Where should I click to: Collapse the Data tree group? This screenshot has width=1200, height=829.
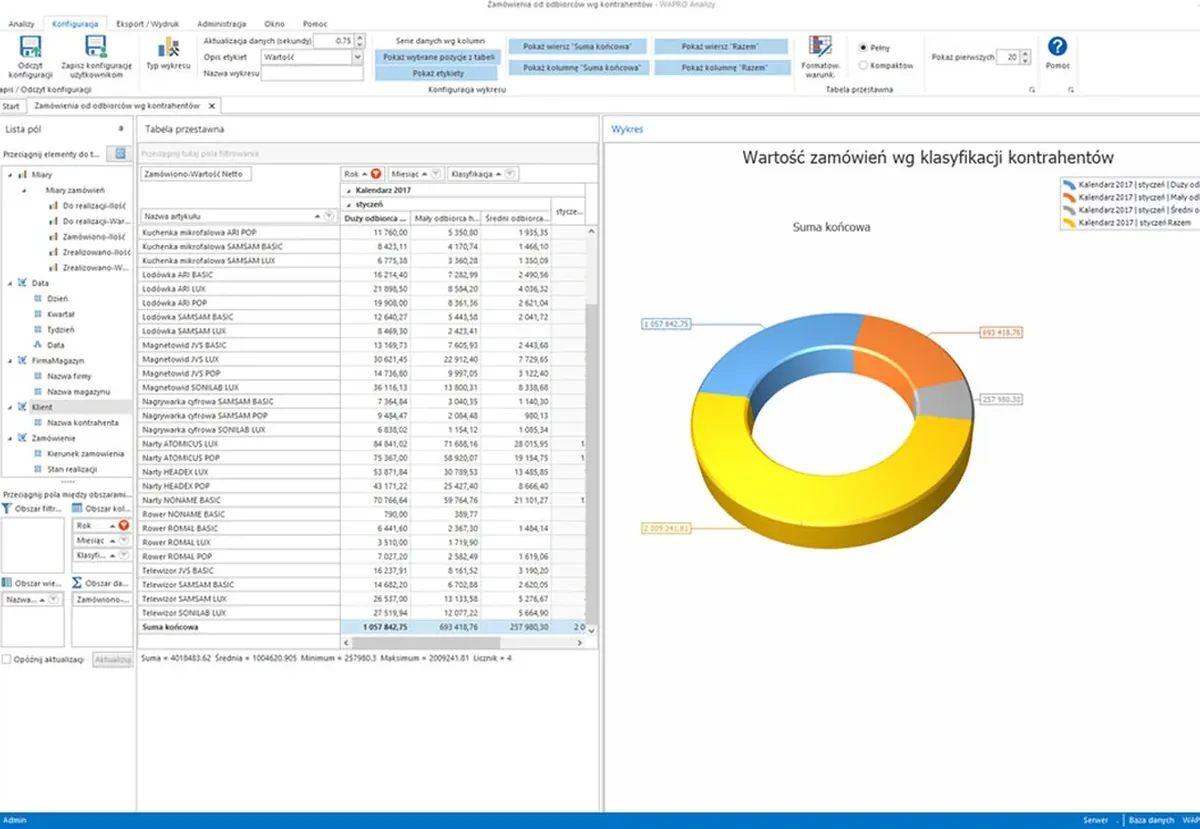[11, 283]
